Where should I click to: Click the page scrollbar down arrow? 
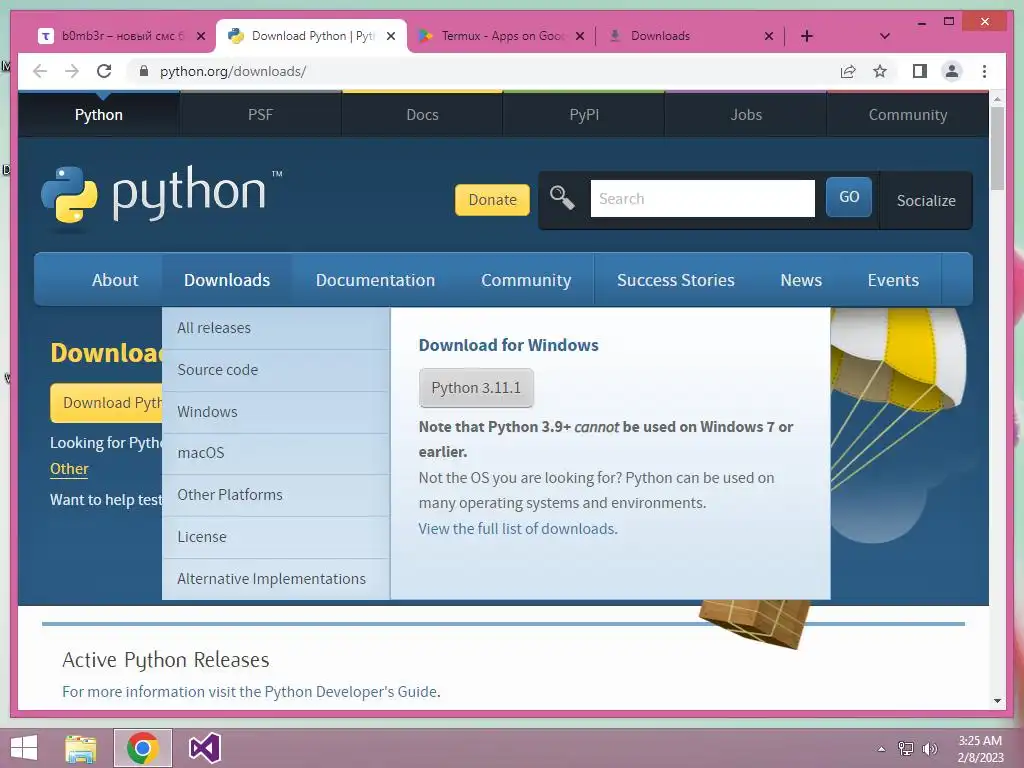(997, 701)
